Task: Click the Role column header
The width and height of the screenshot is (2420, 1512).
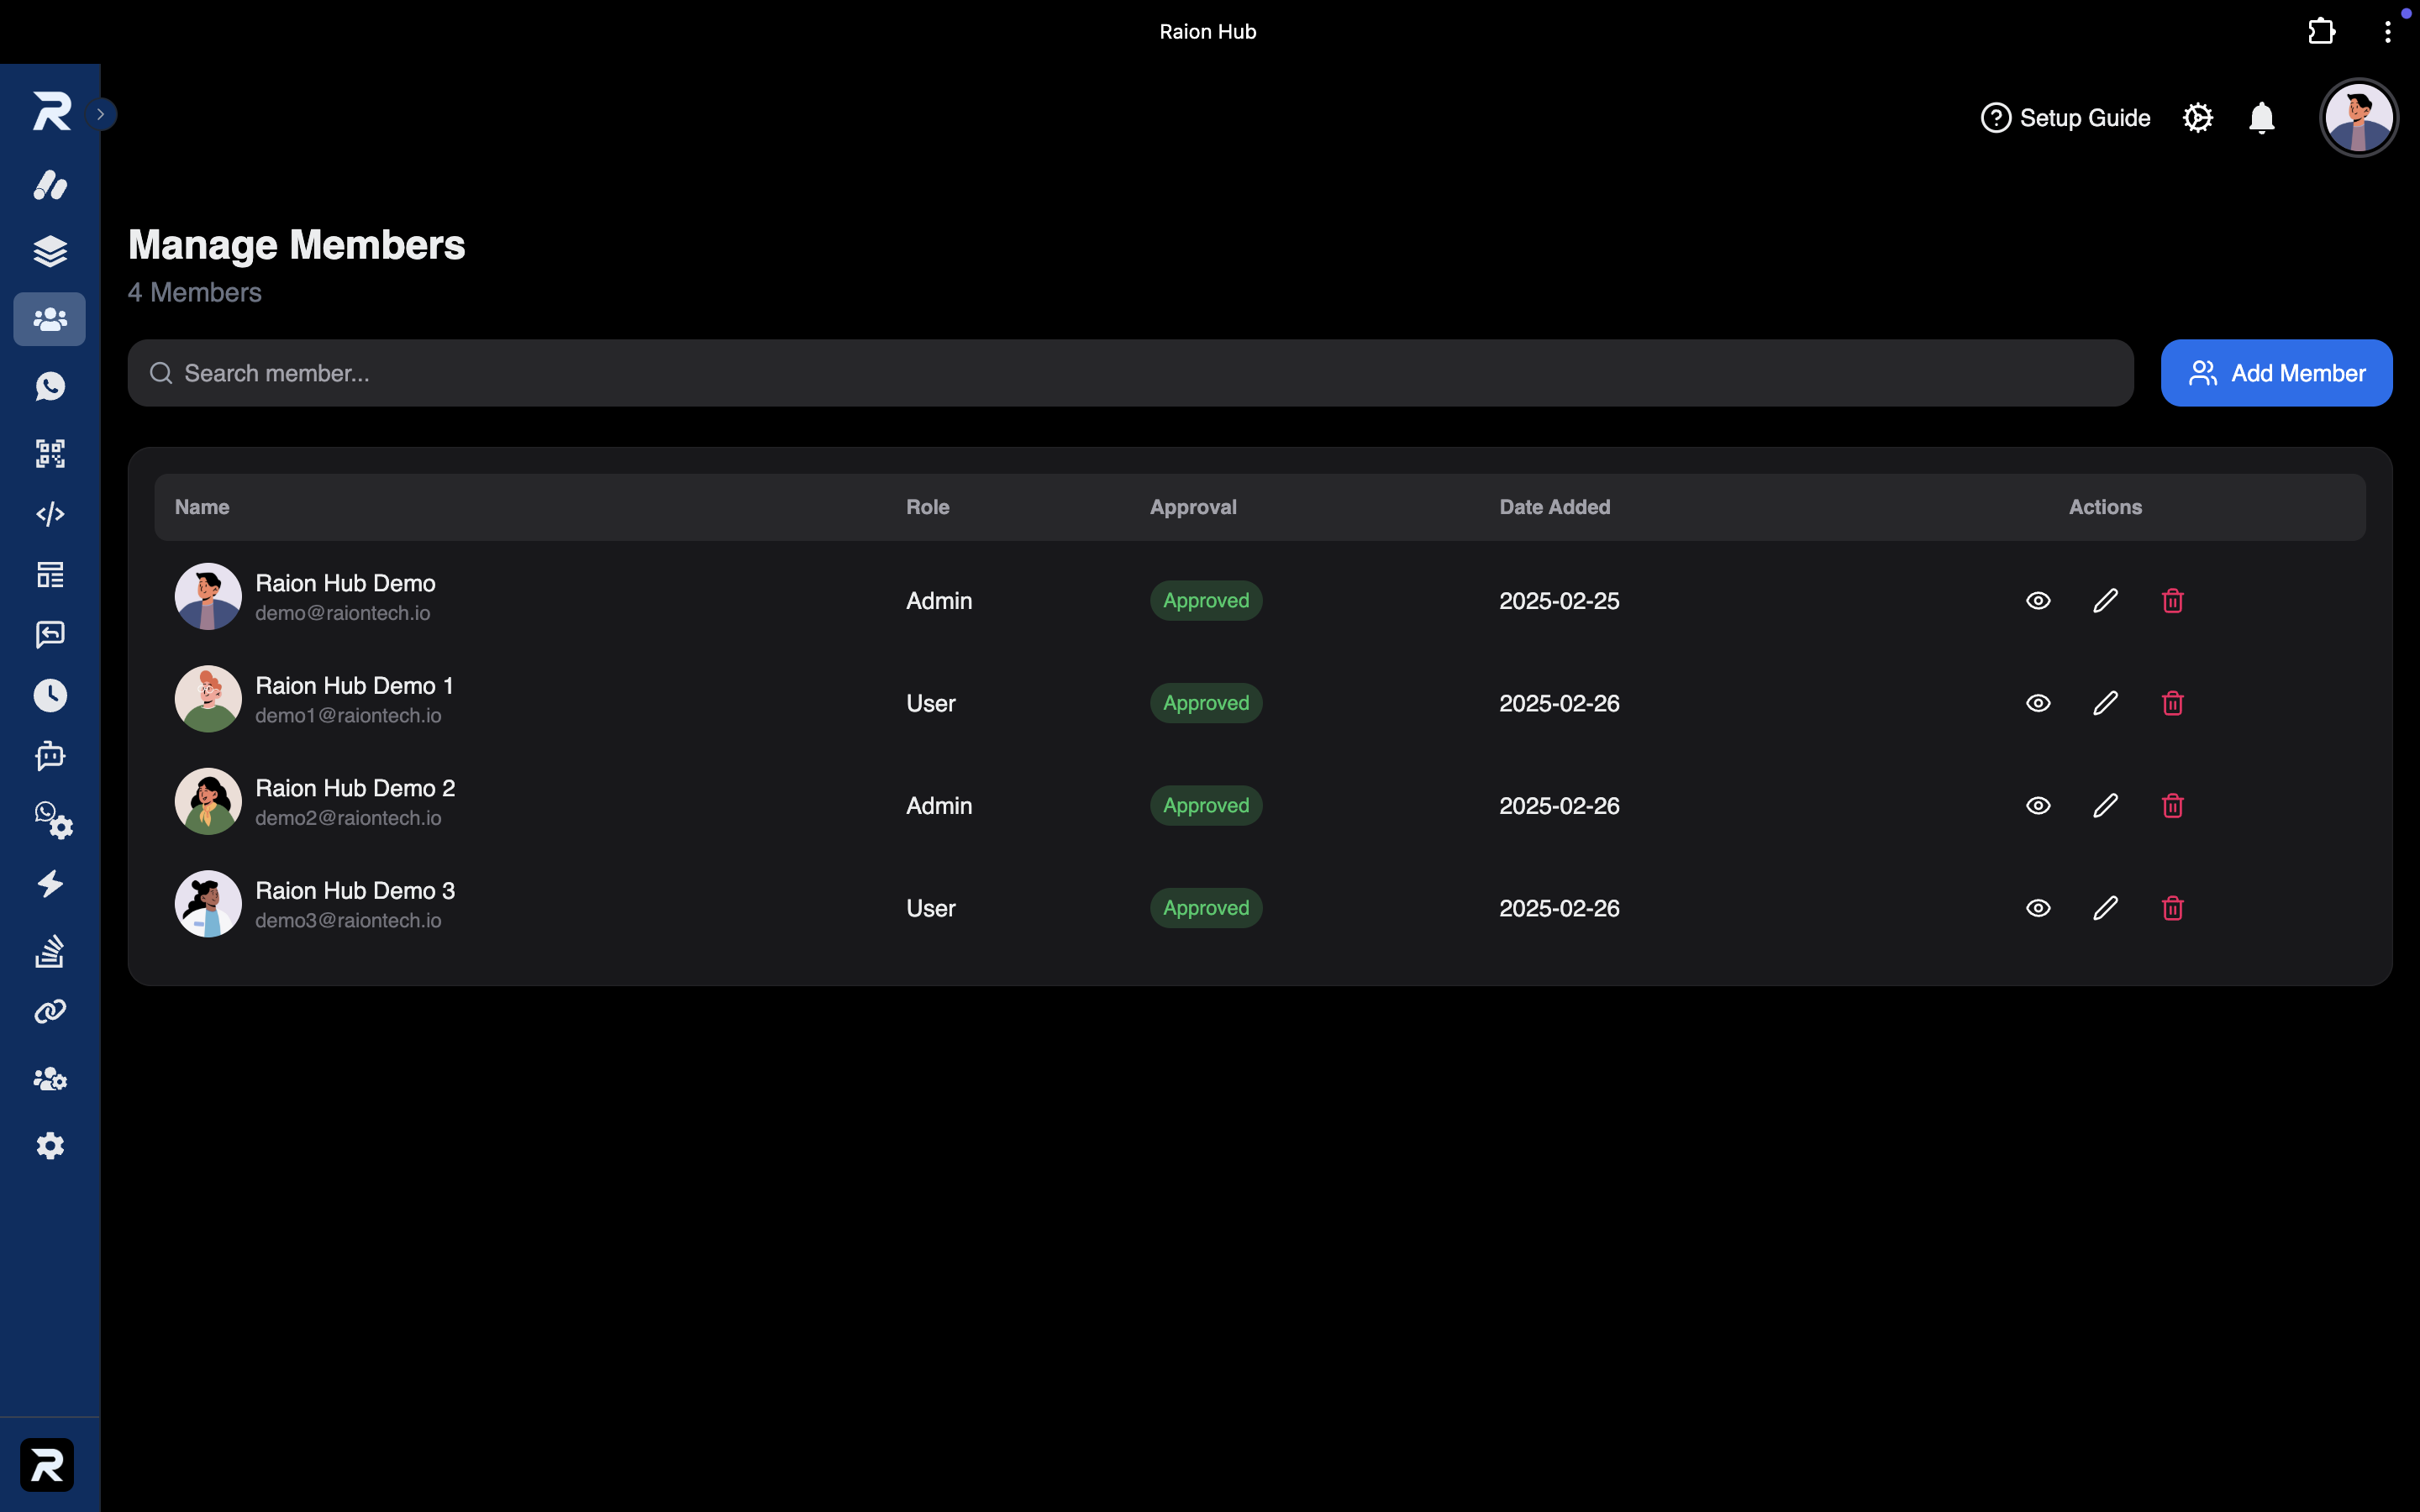Action: coord(928,507)
